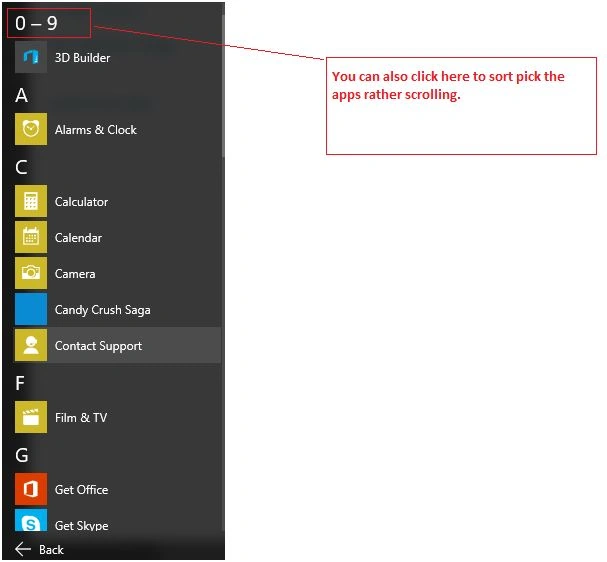Open the Candy Crush Saga tile
This screenshot has height=562, width=607.
point(31,309)
